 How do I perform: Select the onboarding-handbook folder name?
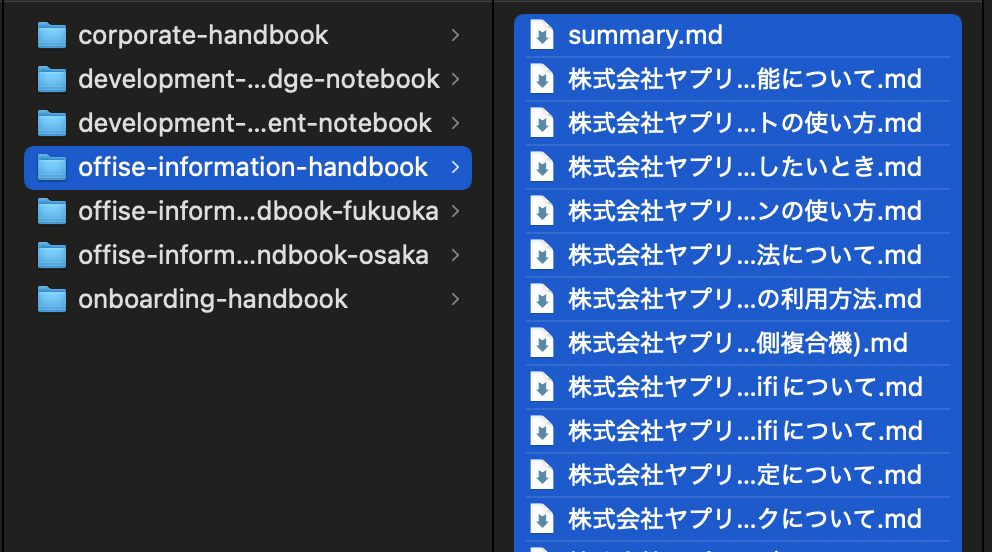213,299
